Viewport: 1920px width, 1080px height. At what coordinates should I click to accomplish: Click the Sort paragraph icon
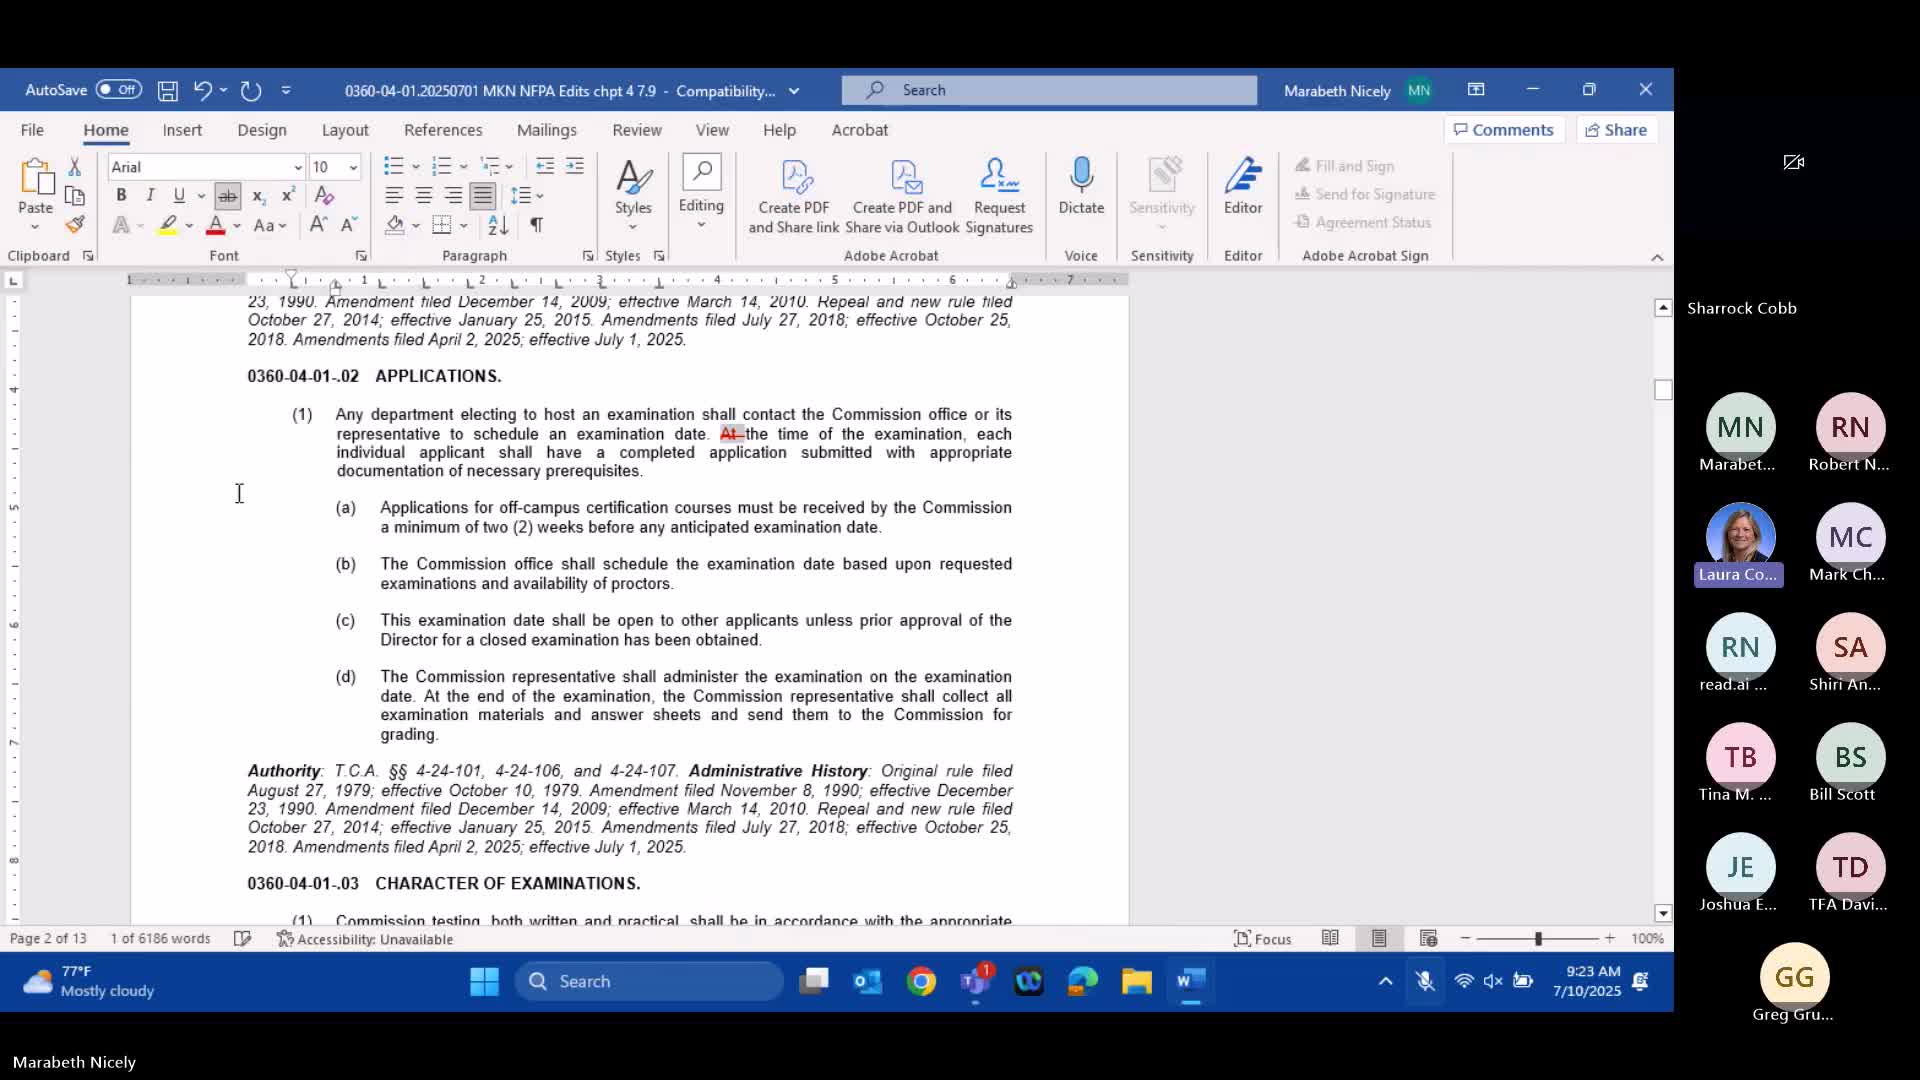(x=498, y=225)
